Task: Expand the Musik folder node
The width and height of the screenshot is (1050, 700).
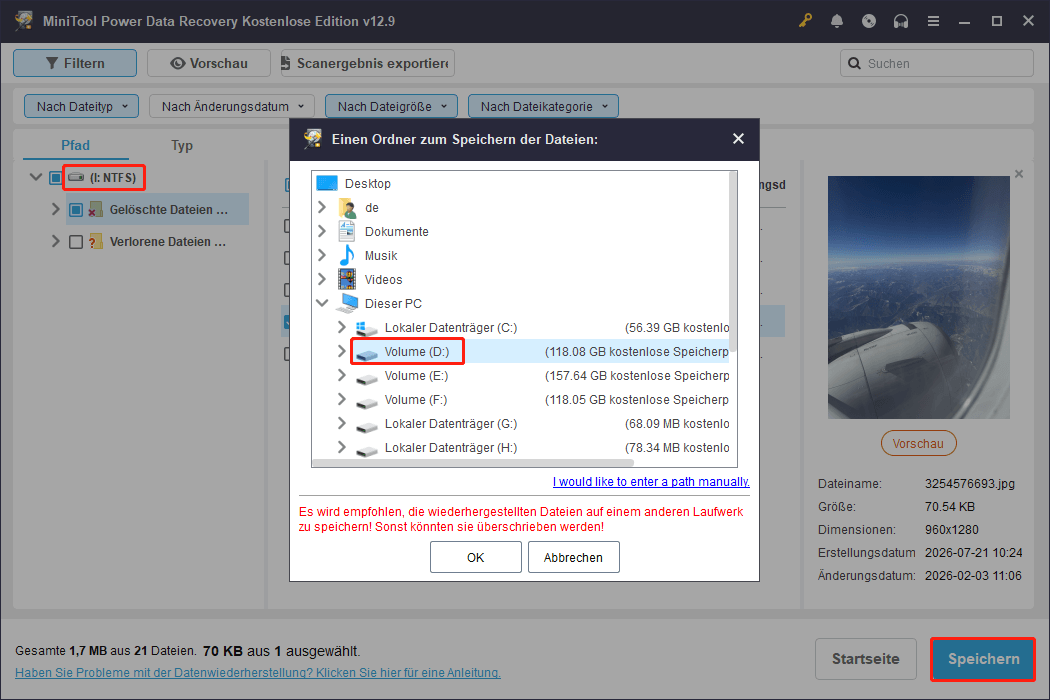Action: tap(322, 255)
